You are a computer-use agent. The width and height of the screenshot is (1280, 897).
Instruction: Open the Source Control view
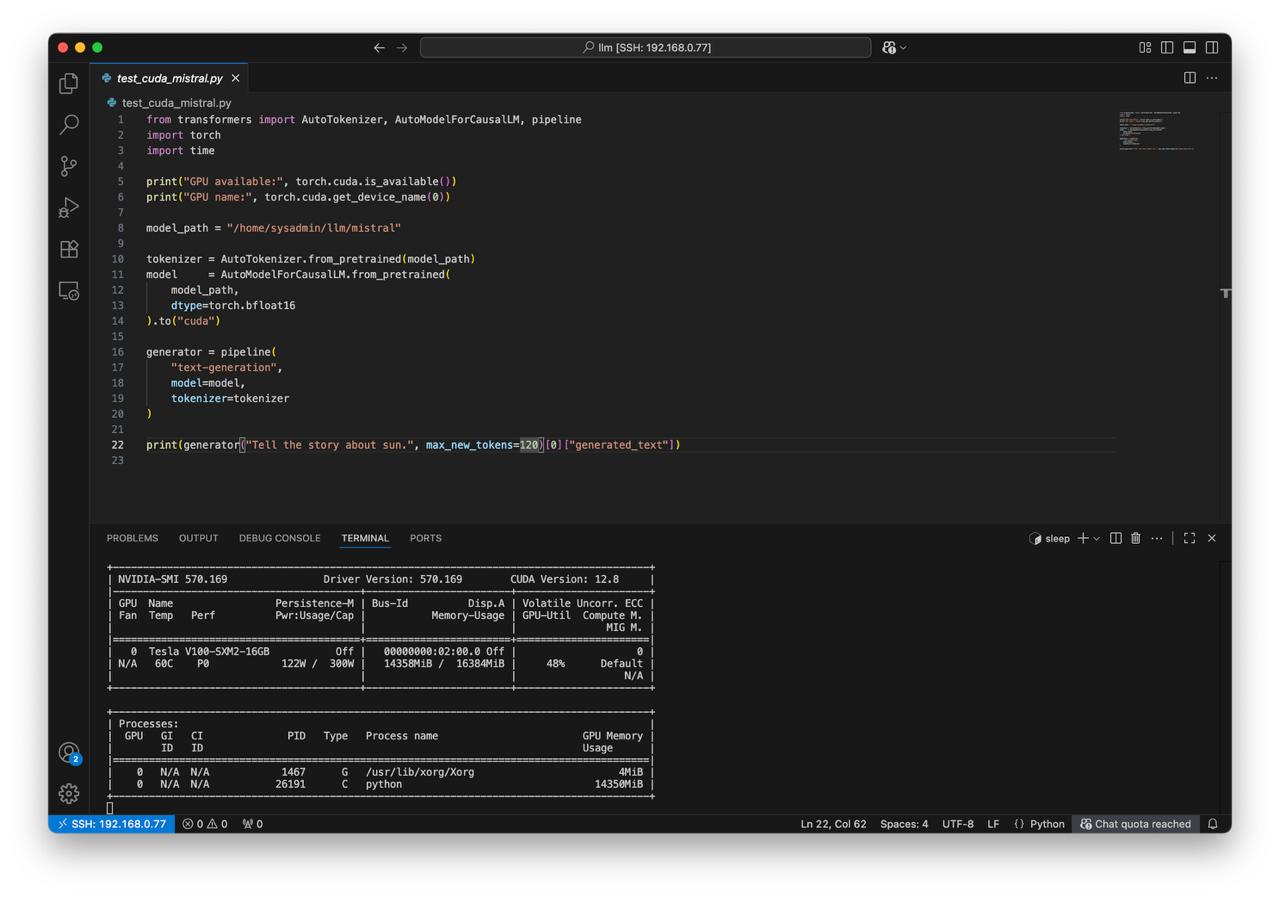(x=69, y=166)
